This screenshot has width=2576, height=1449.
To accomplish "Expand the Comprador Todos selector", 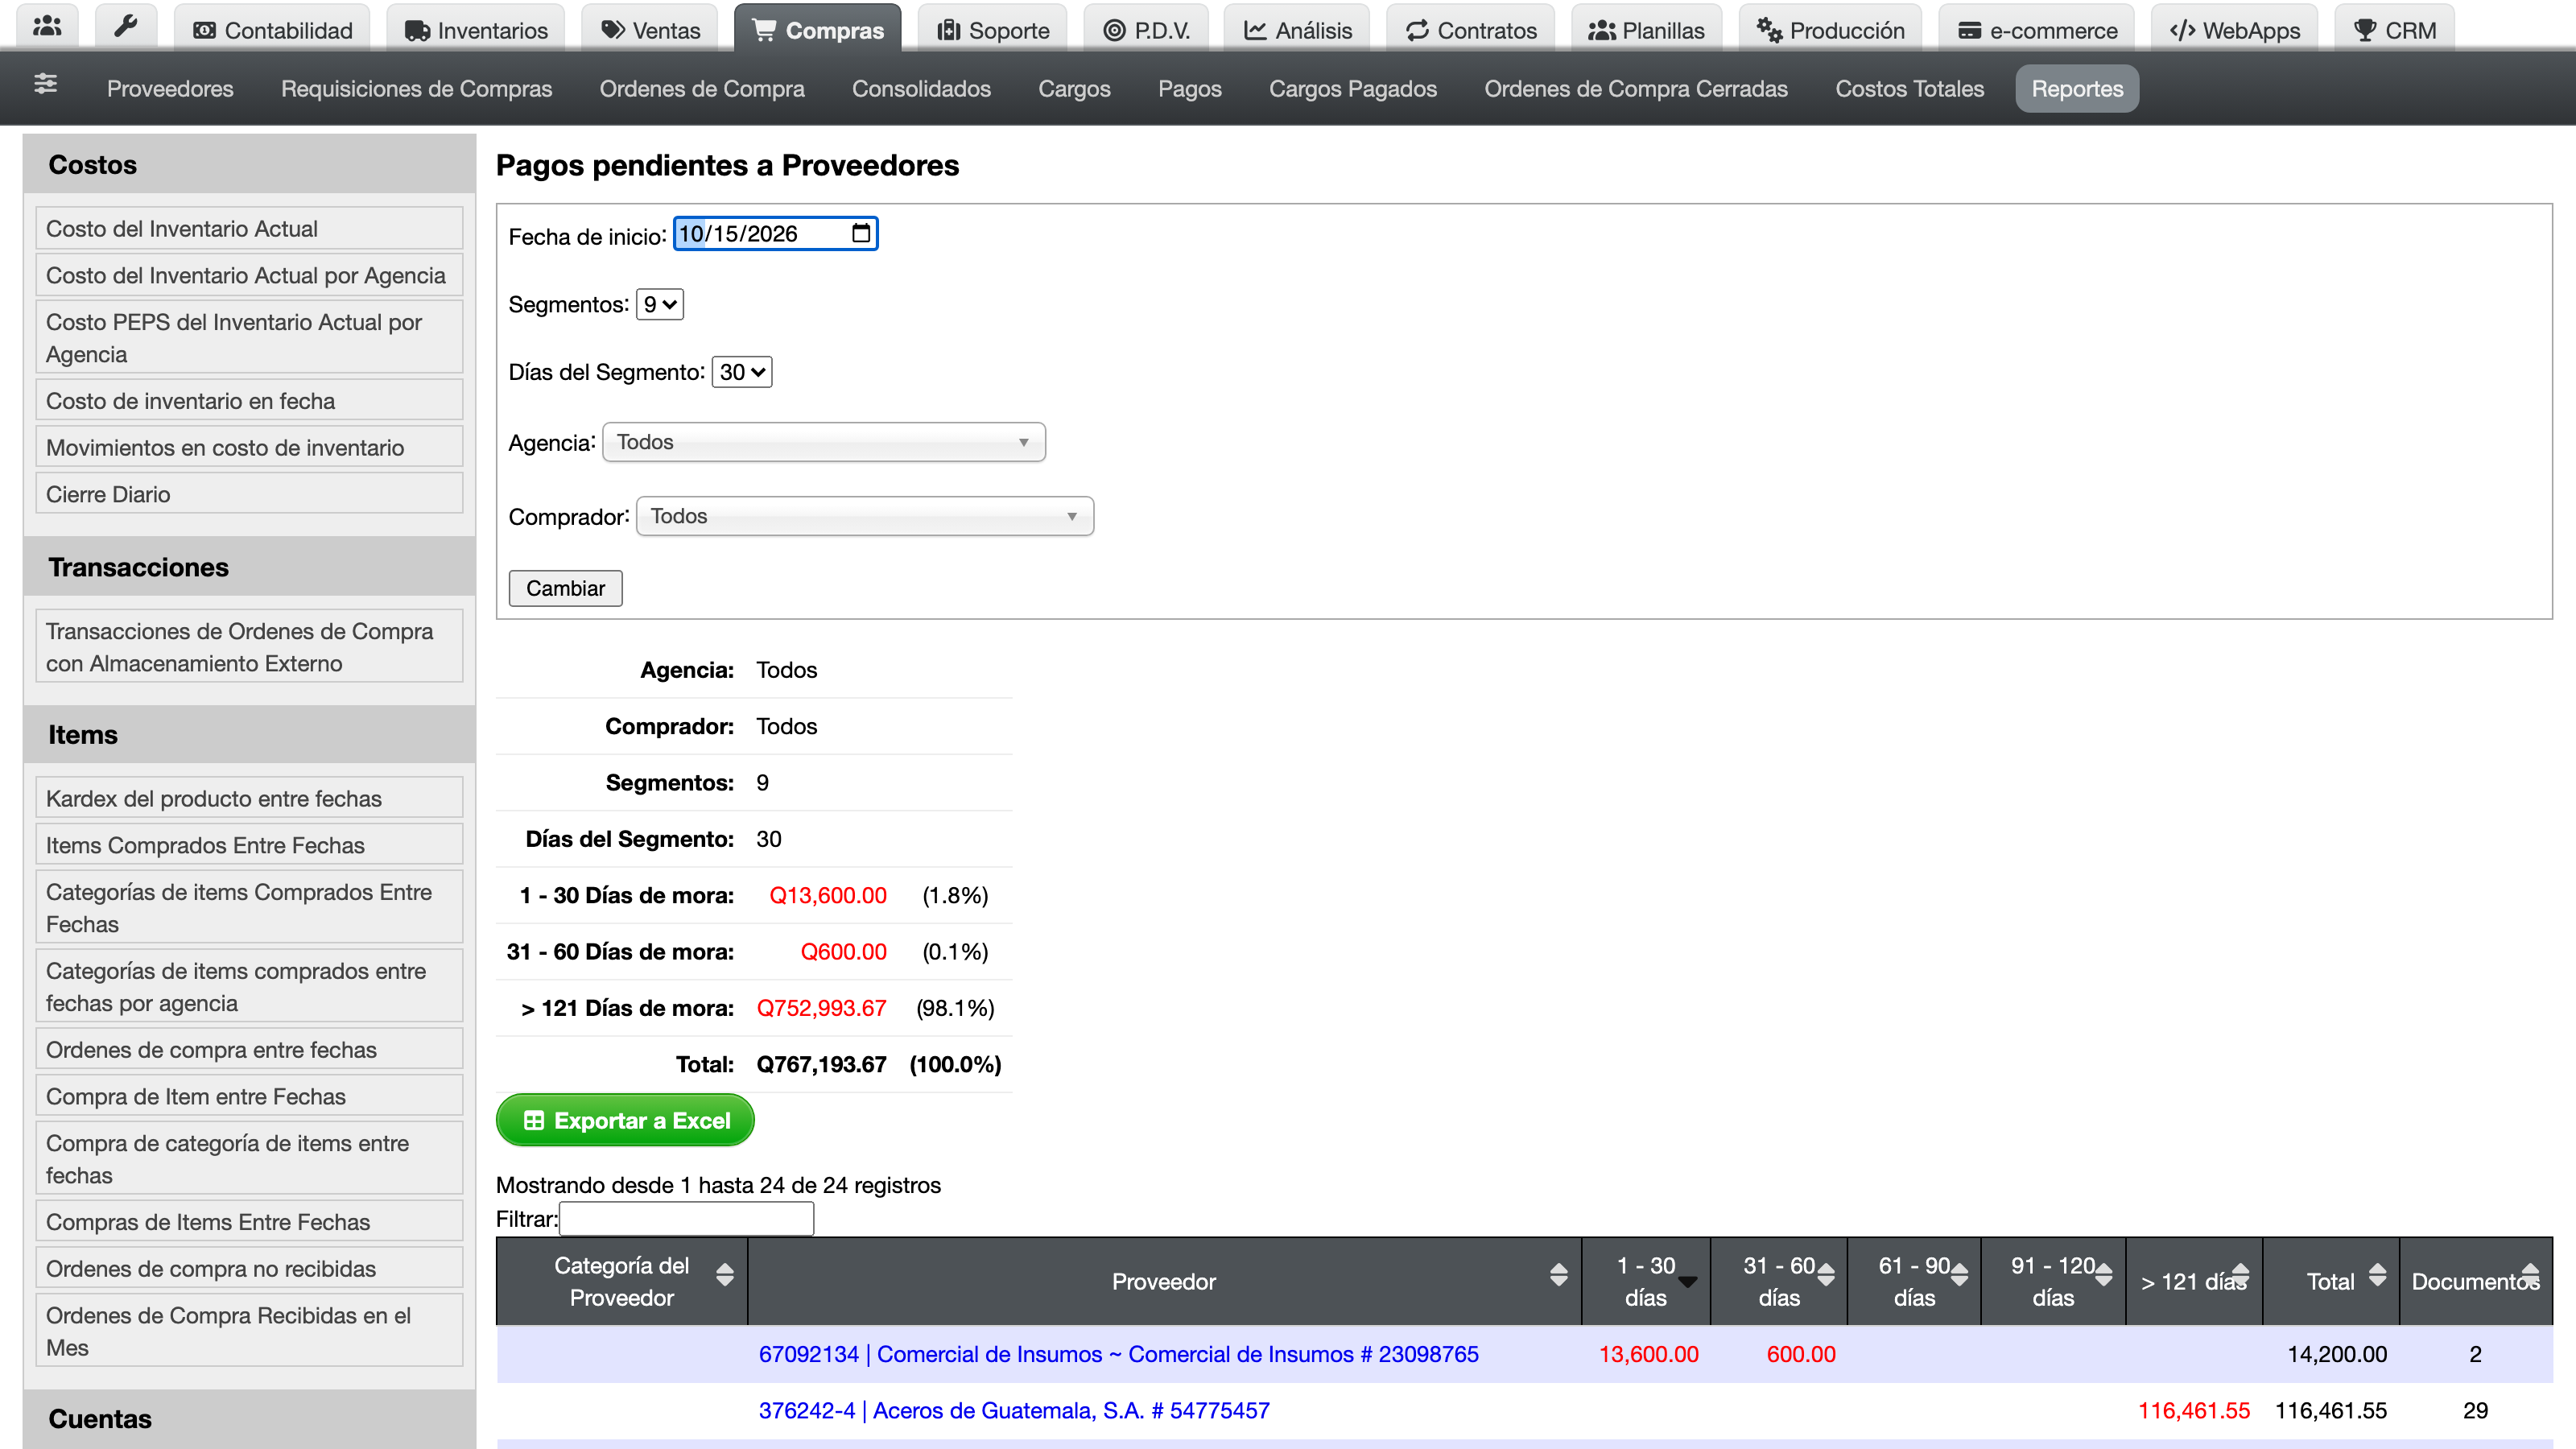I will click(865, 516).
